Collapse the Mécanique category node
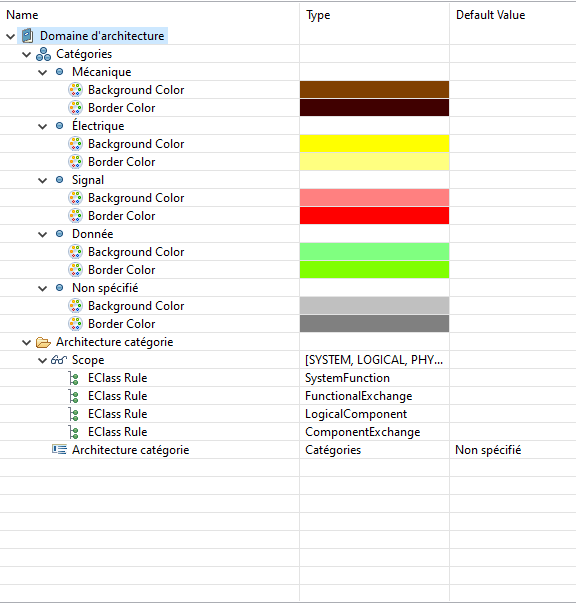Image resolution: width=576 pixels, height=603 pixels. point(43,72)
